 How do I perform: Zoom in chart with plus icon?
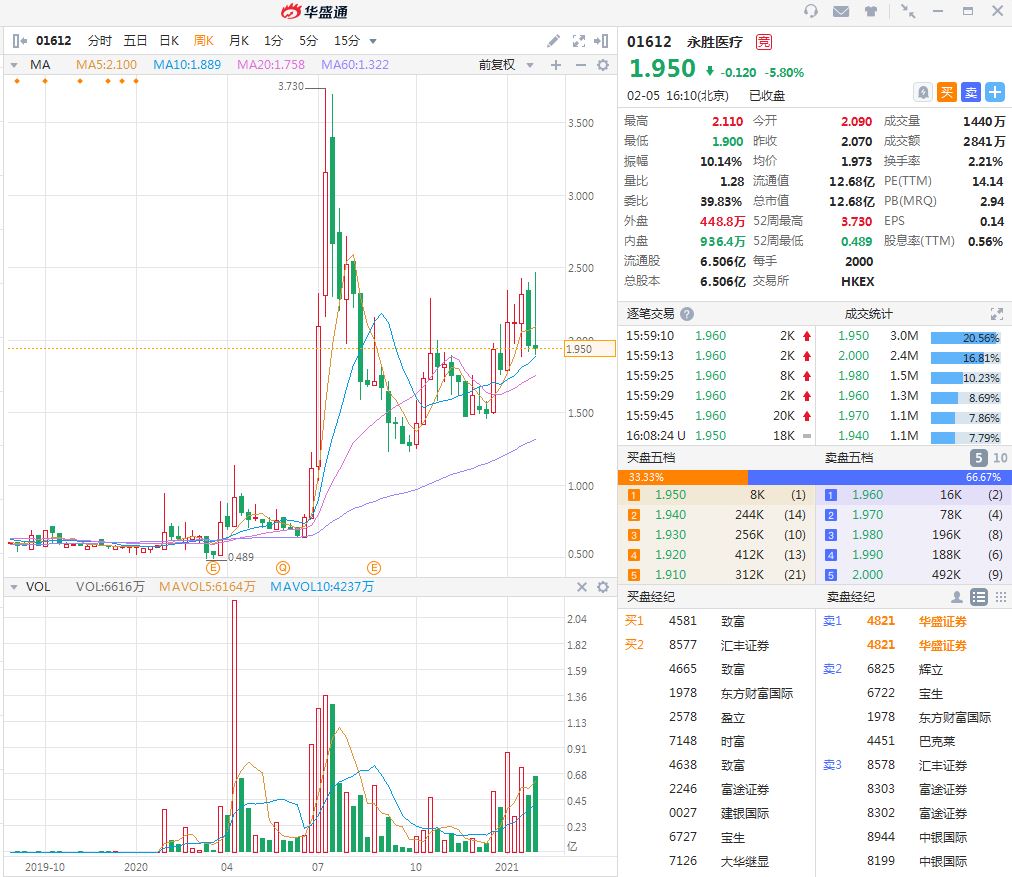point(556,65)
